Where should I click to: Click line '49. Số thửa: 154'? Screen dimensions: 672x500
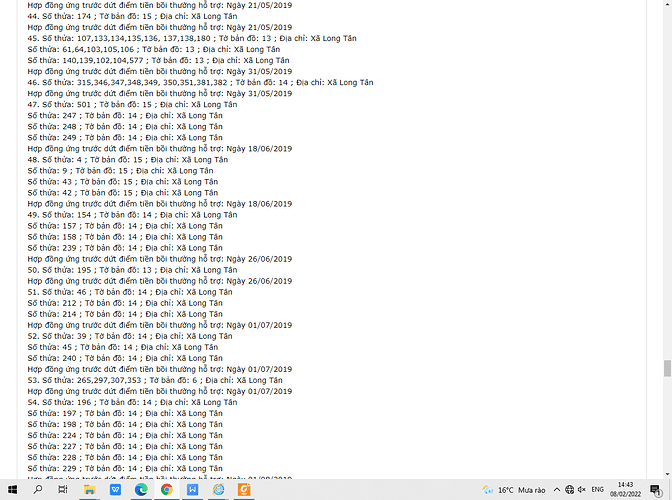(132, 215)
